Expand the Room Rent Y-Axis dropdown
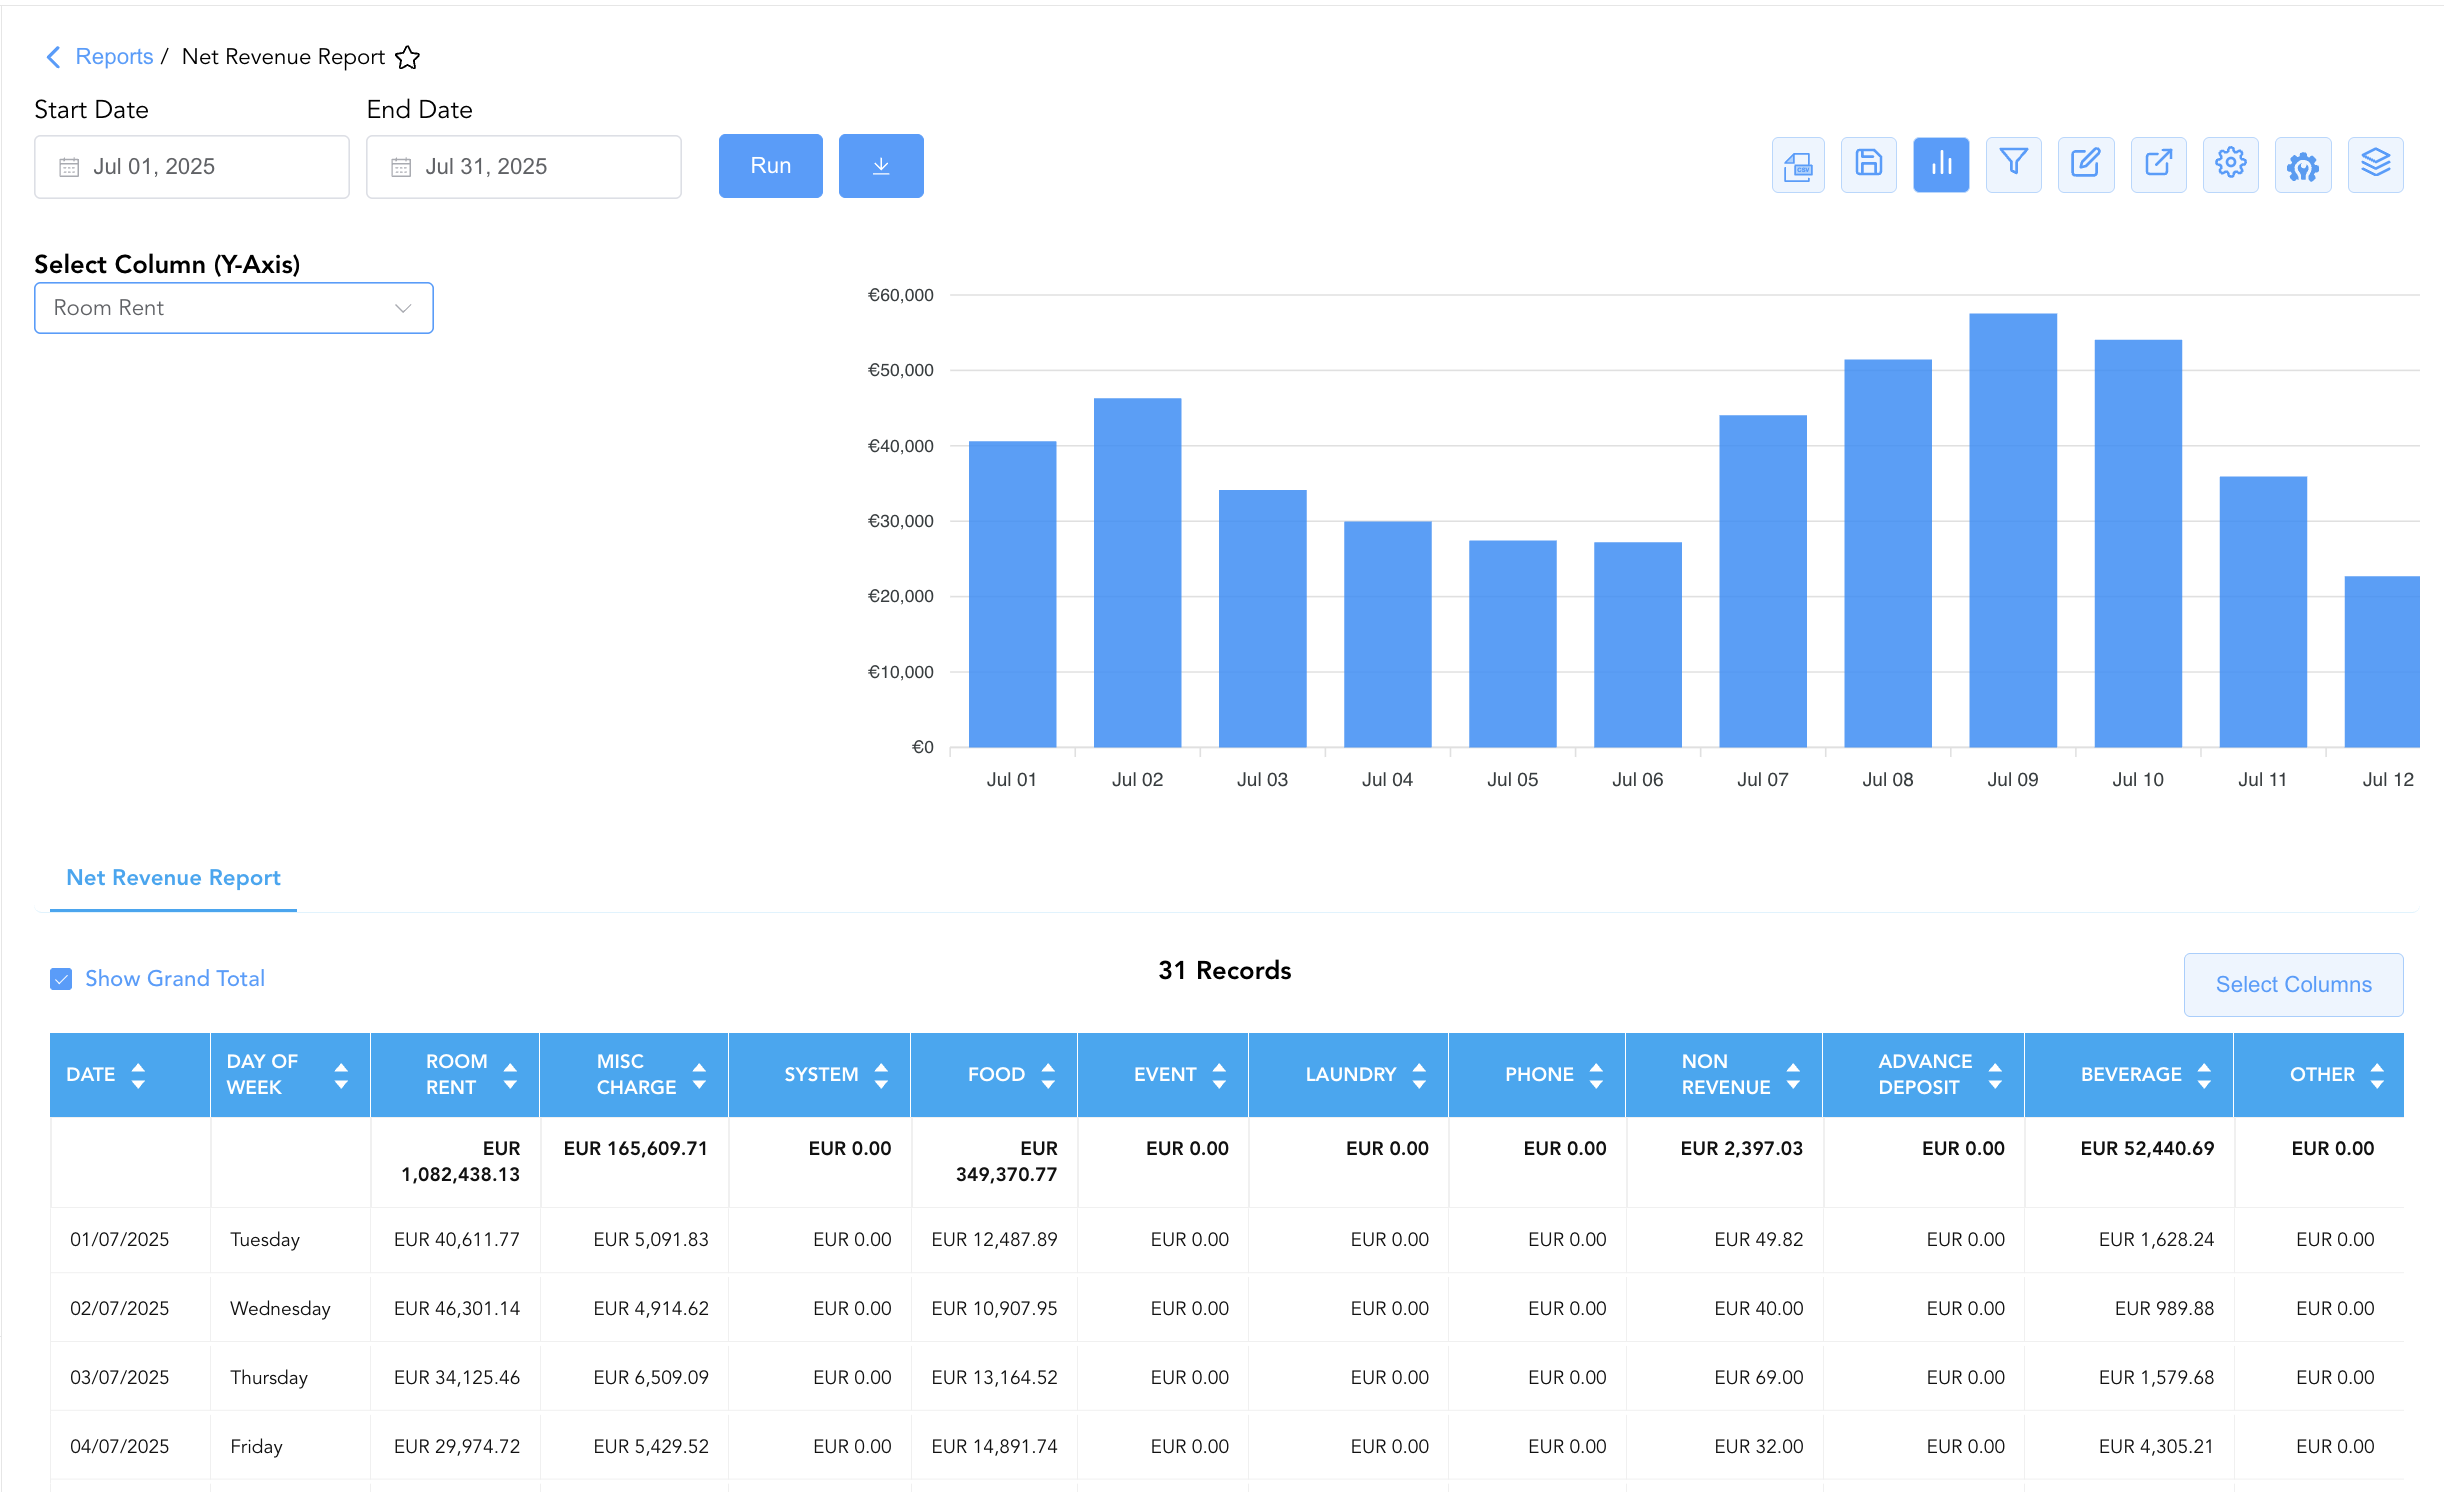Image resolution: width=2444 pixels, height=1492 pixels. tap(234, 308)
